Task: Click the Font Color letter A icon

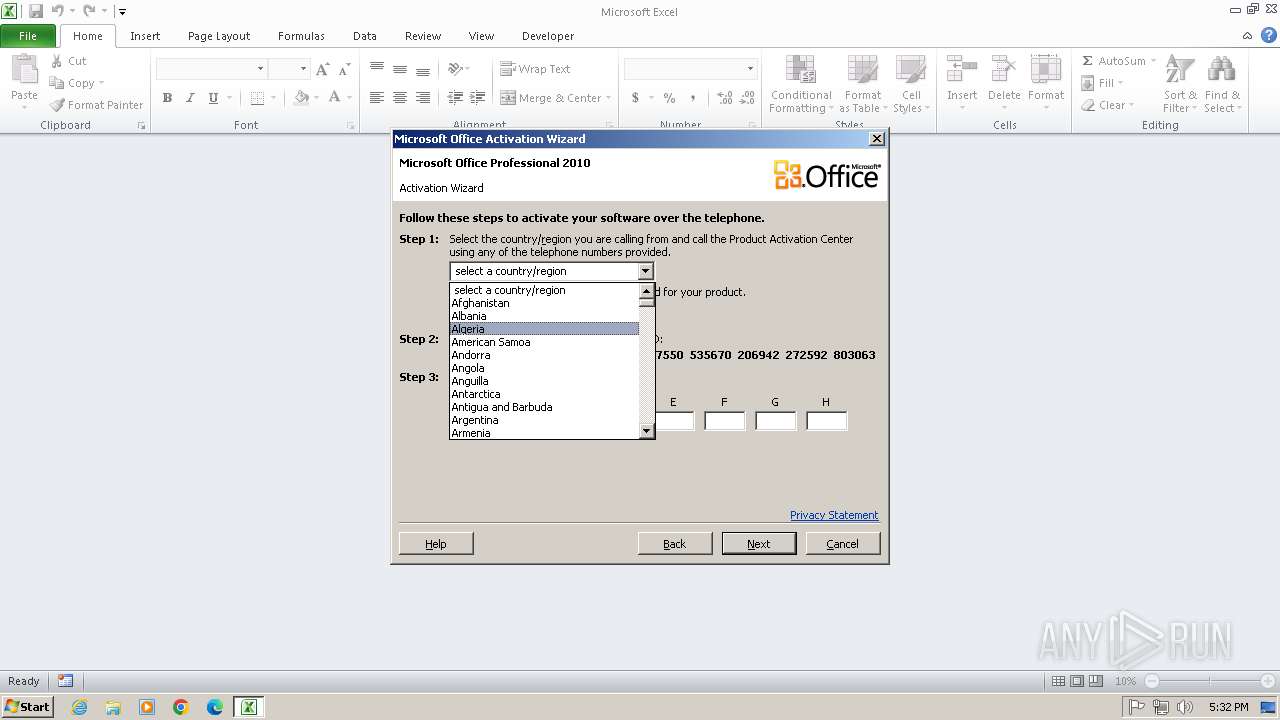Action: [x=334, y=98]
